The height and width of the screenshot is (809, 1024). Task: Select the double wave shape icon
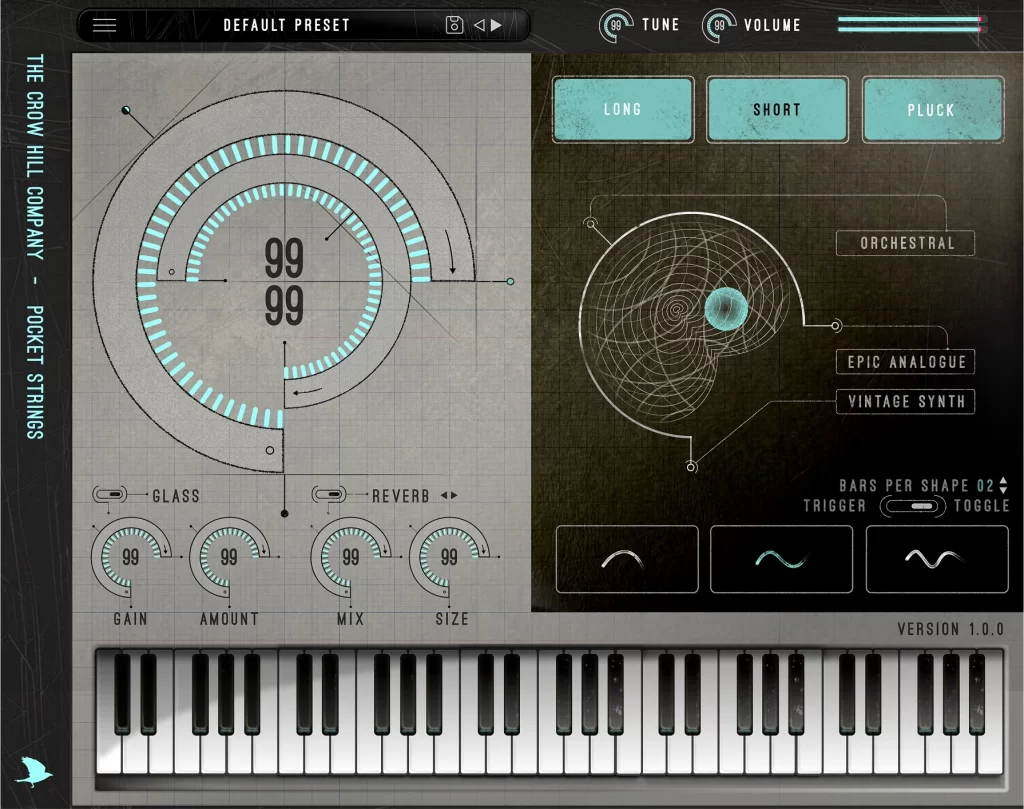pos(936,559)
